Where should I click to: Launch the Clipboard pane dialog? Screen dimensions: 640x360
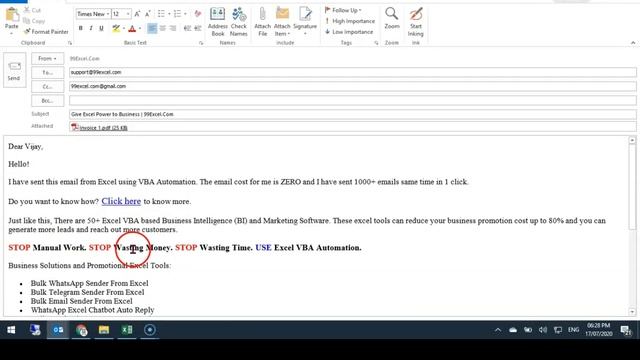click(70, 43)
